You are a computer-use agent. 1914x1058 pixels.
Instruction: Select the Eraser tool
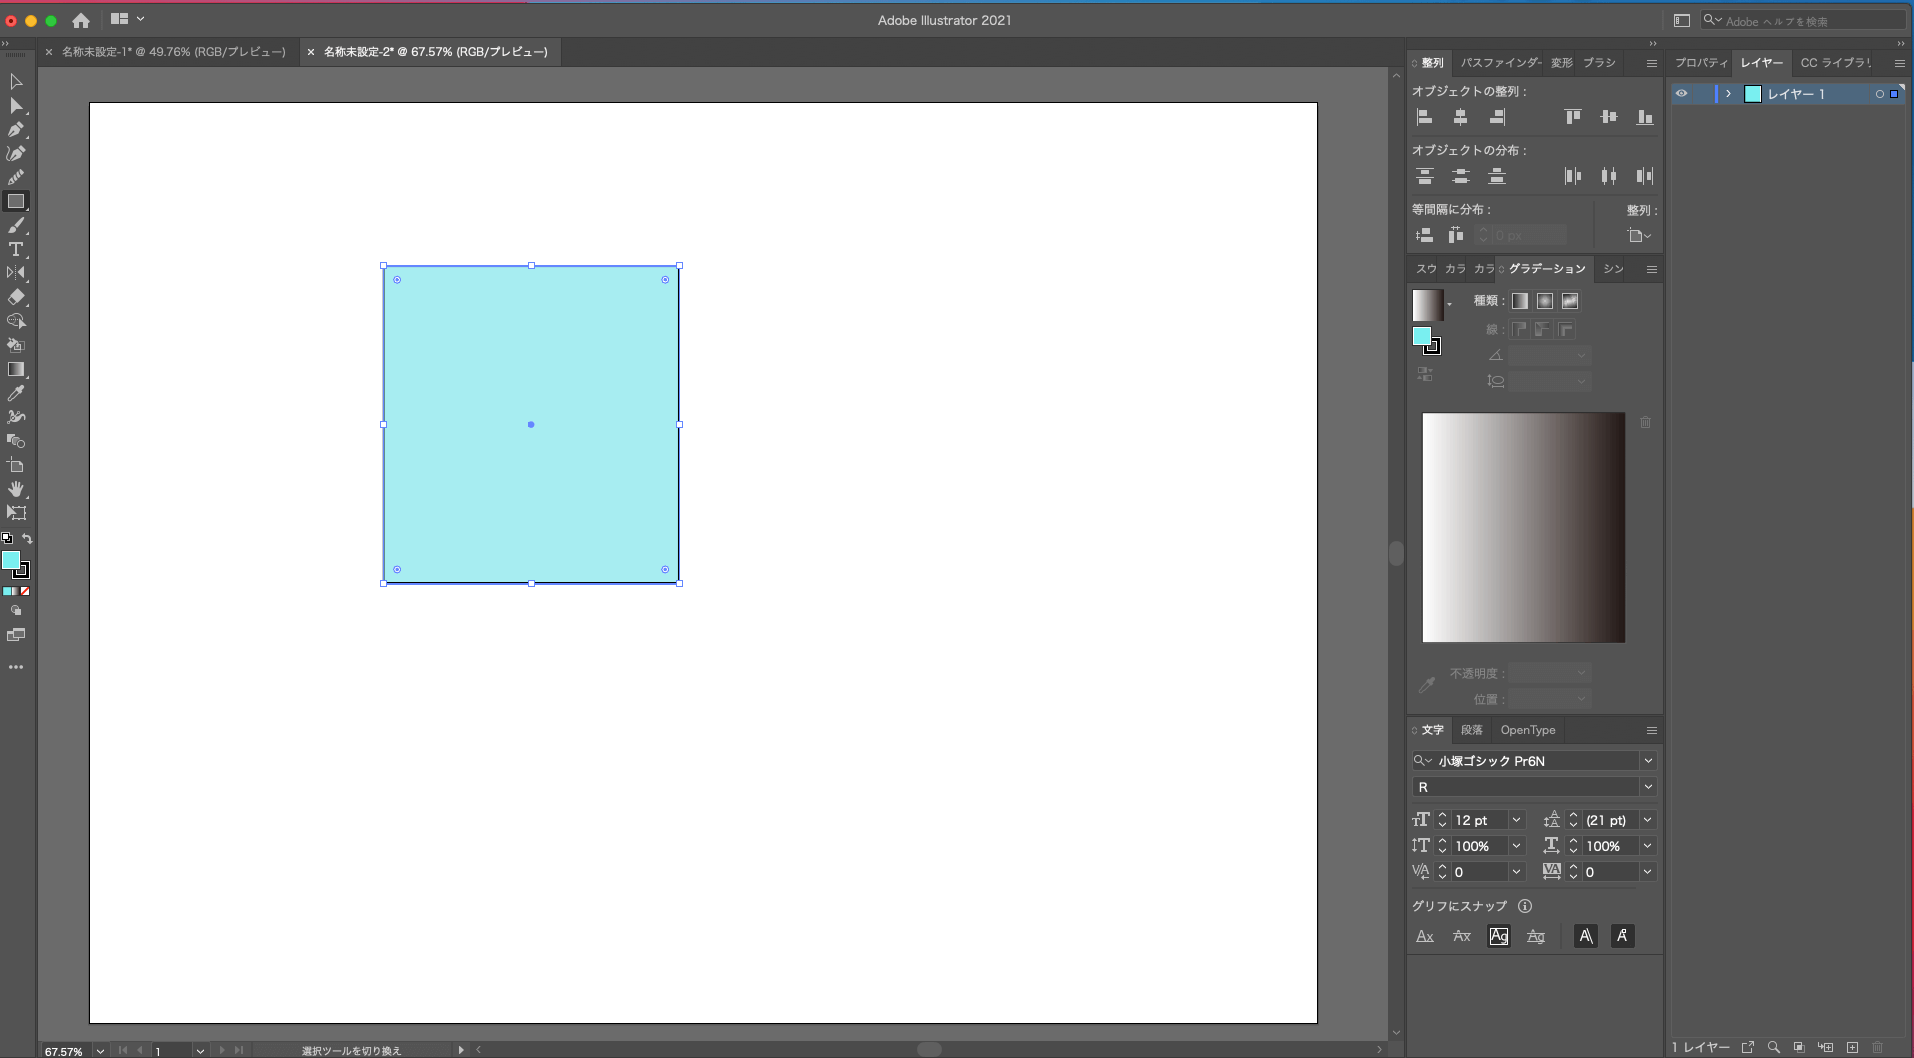[x=16, y=297]
